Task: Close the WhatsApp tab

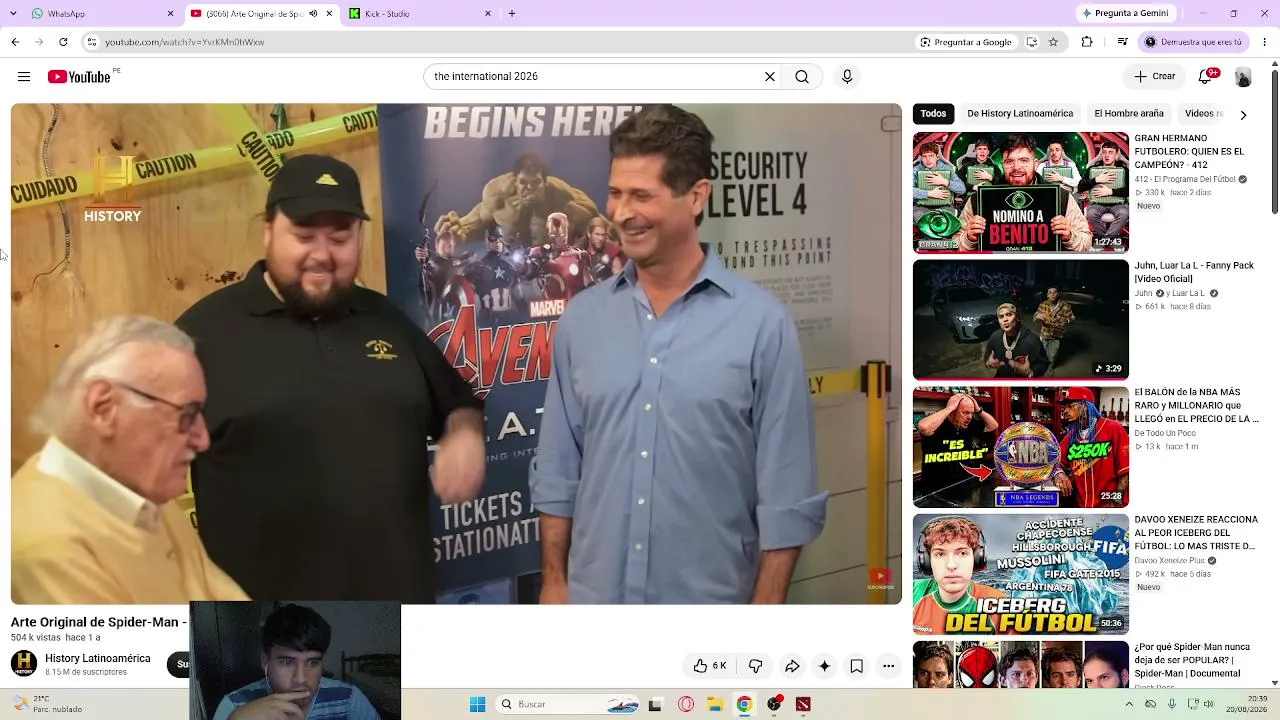Action: [x=170, y=14]
